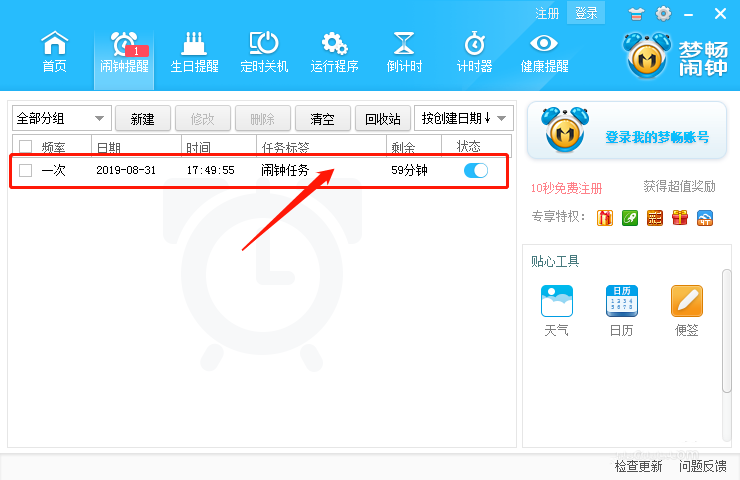This screenshot has width=740, height=480.
Task: Select the 2019-08-31 date cell
Action: (126, 170)
